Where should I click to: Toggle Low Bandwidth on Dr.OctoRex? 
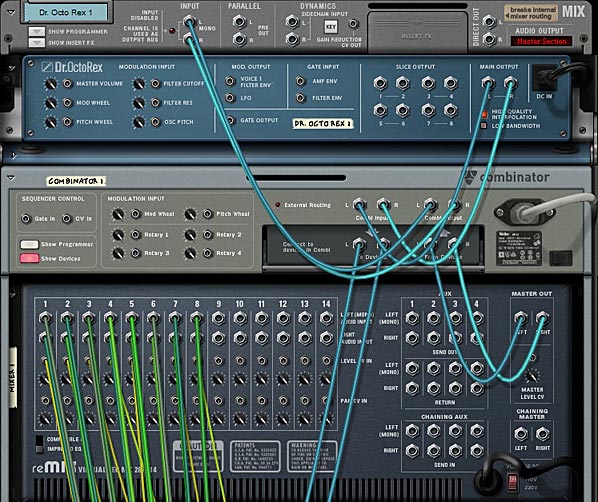pos(484,126)
